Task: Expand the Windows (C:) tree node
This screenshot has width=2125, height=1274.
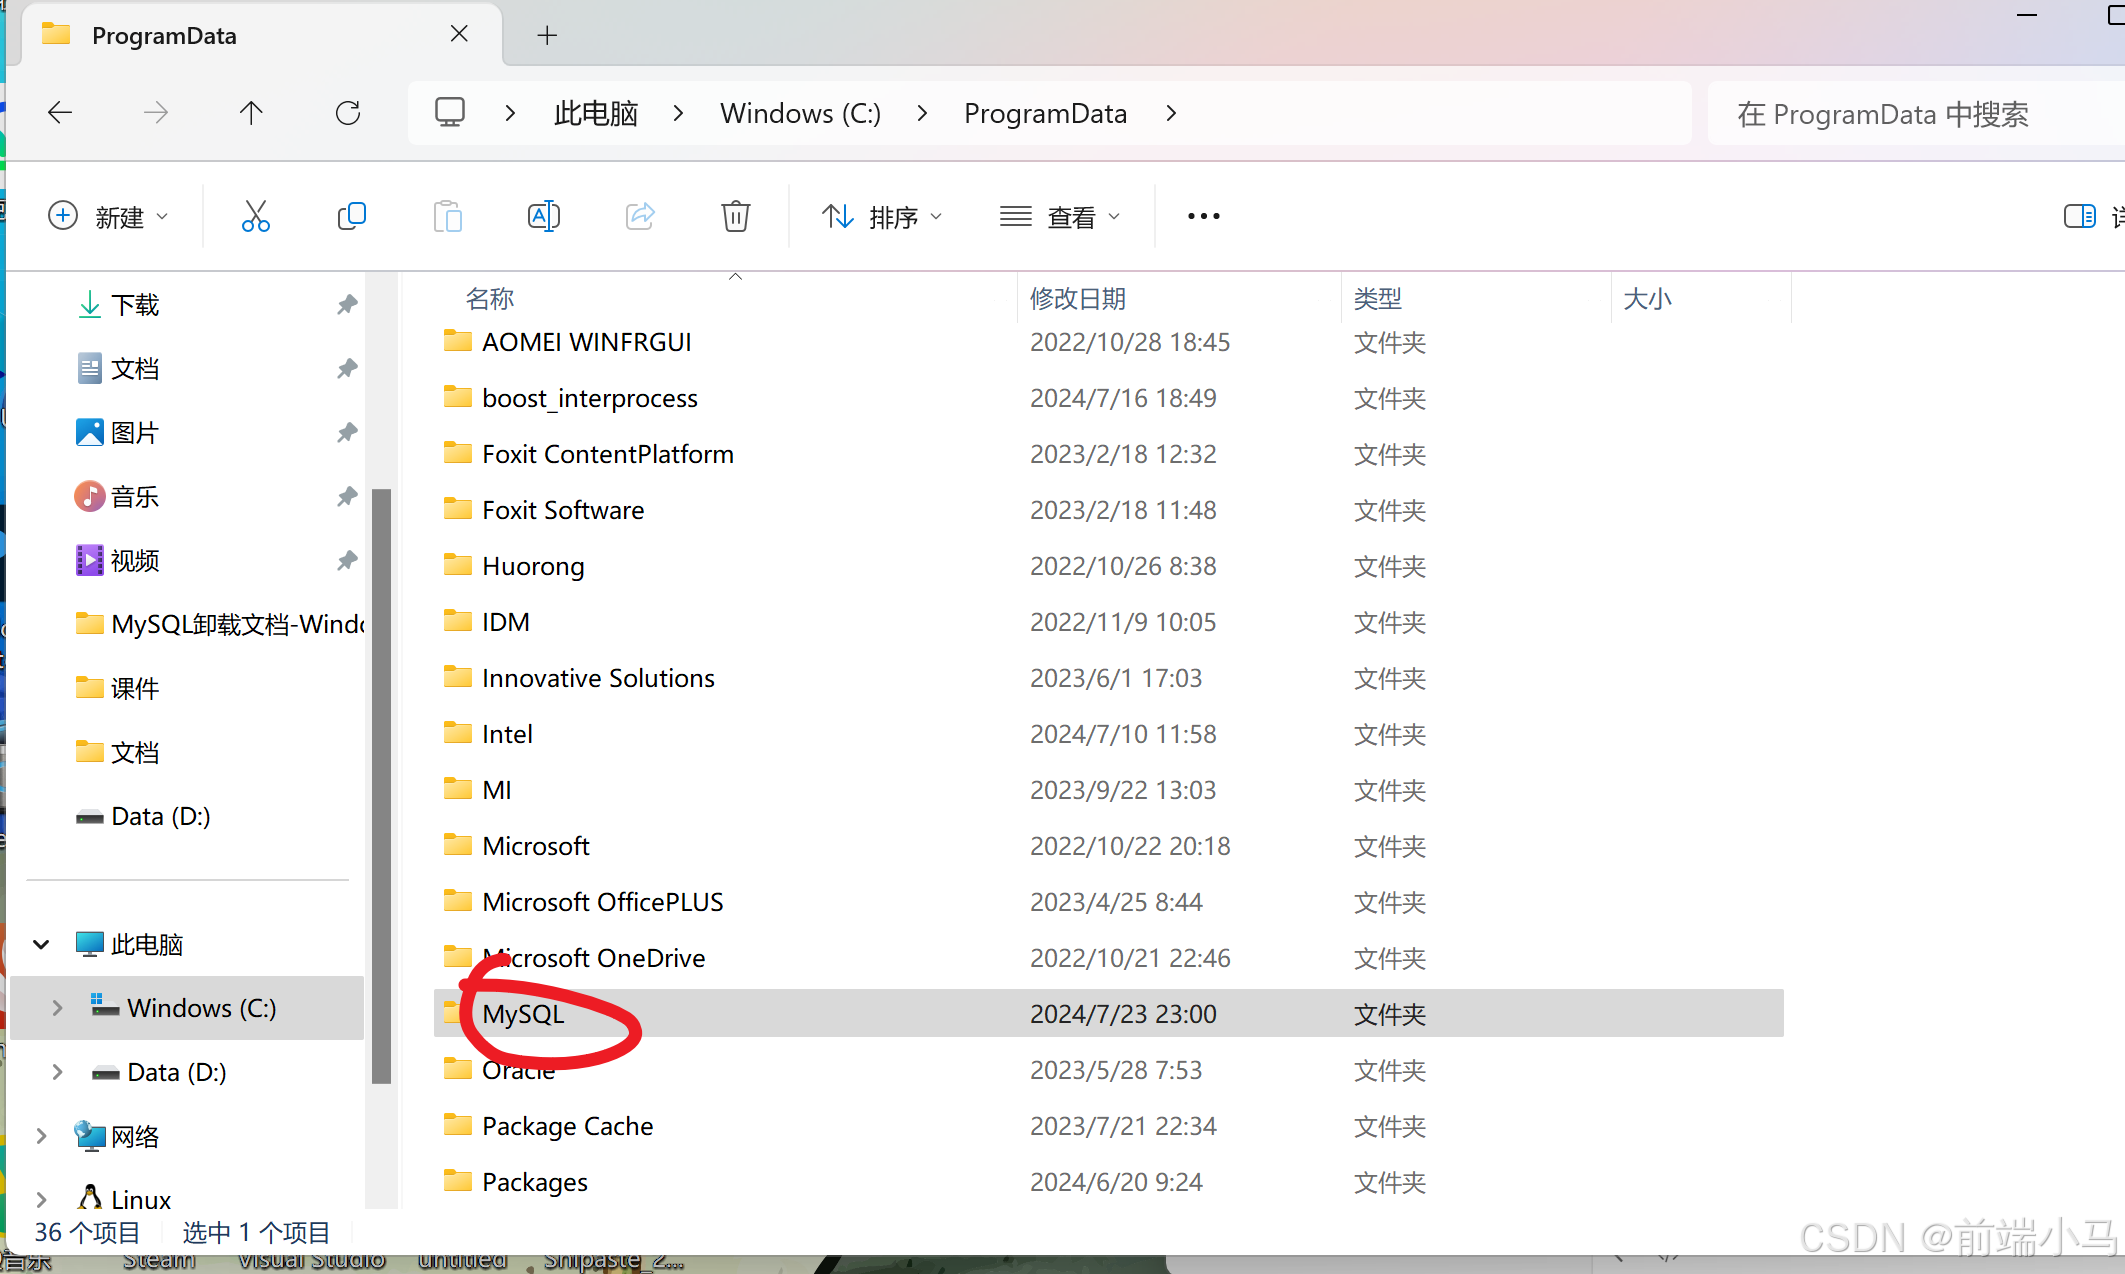Action: coord(57,1008)
